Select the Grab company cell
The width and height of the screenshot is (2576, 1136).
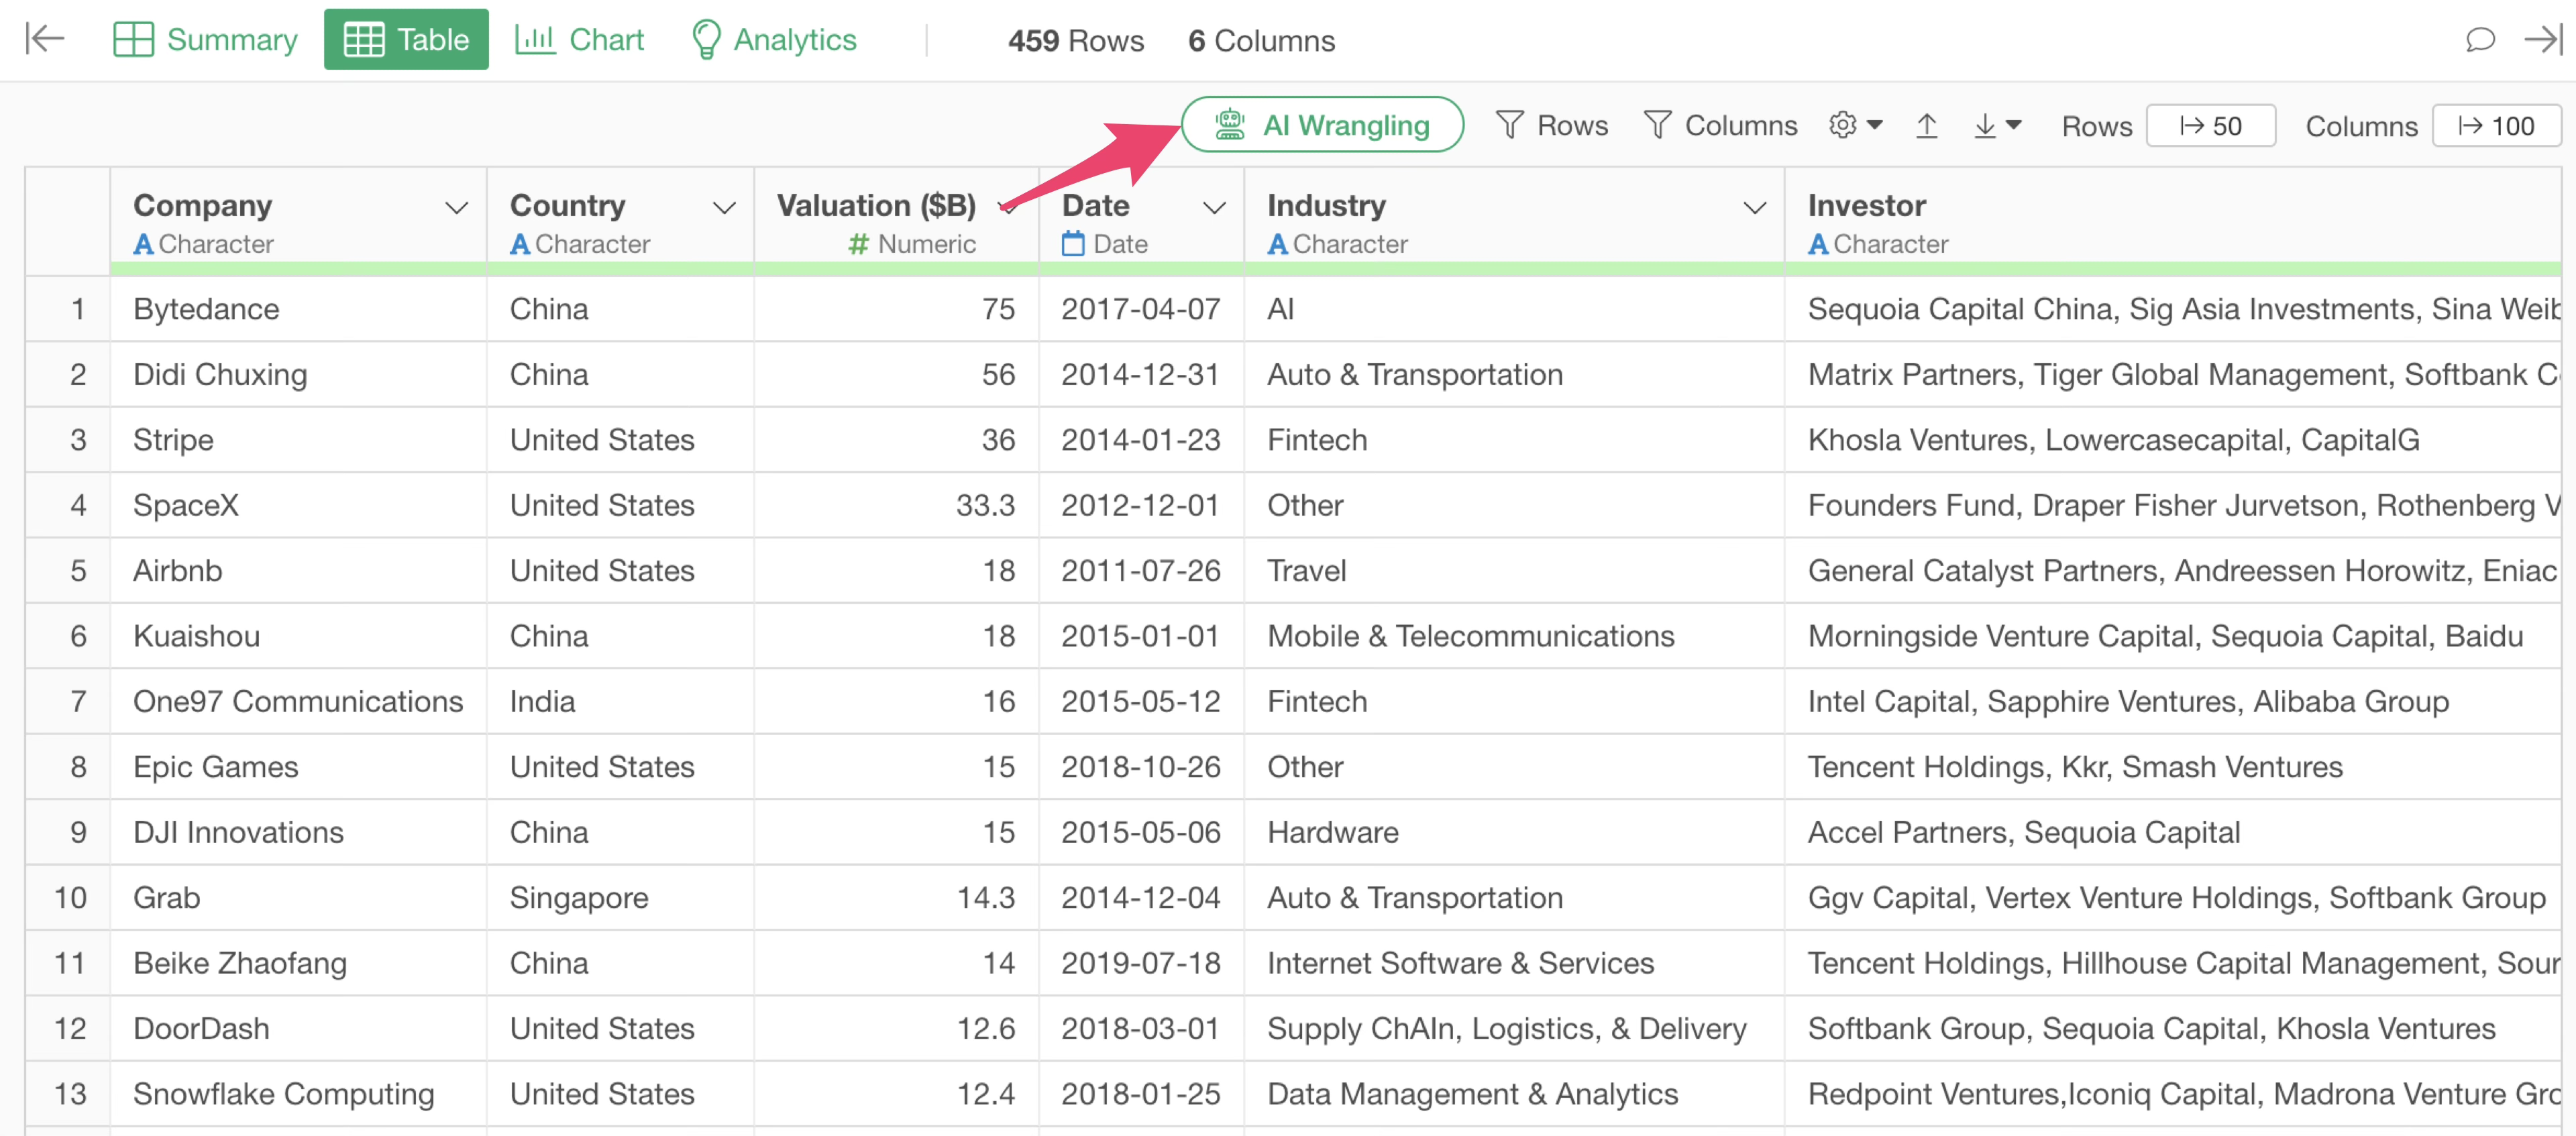(x=298, y=897)
